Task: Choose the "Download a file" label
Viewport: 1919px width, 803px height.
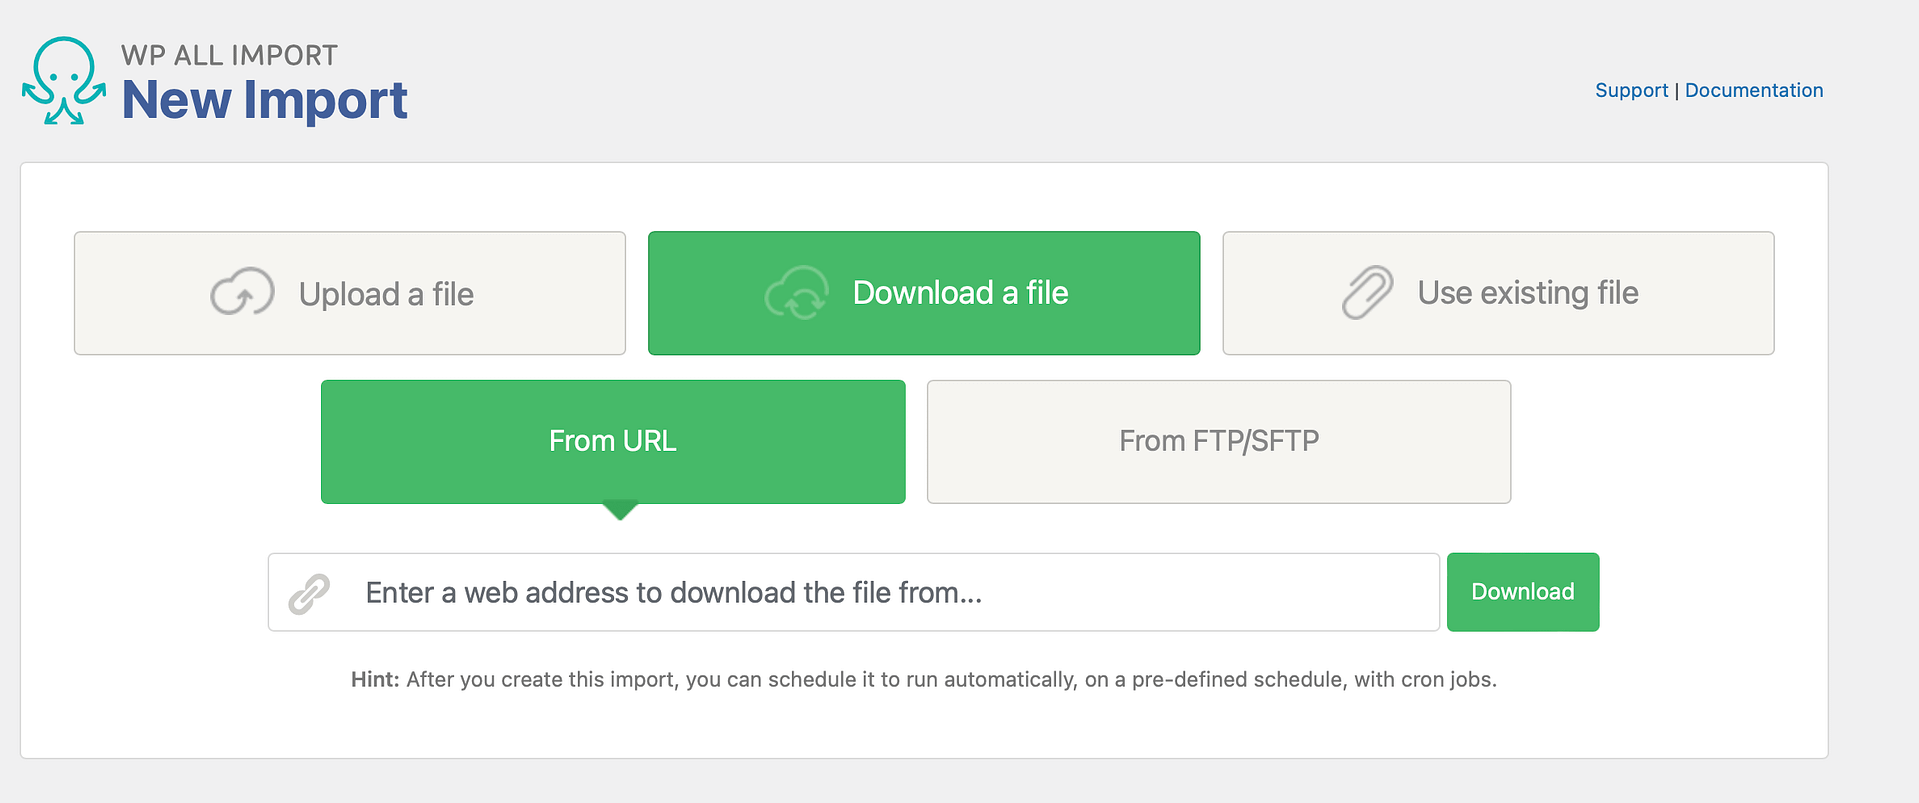Action: (x=960, y=293)
